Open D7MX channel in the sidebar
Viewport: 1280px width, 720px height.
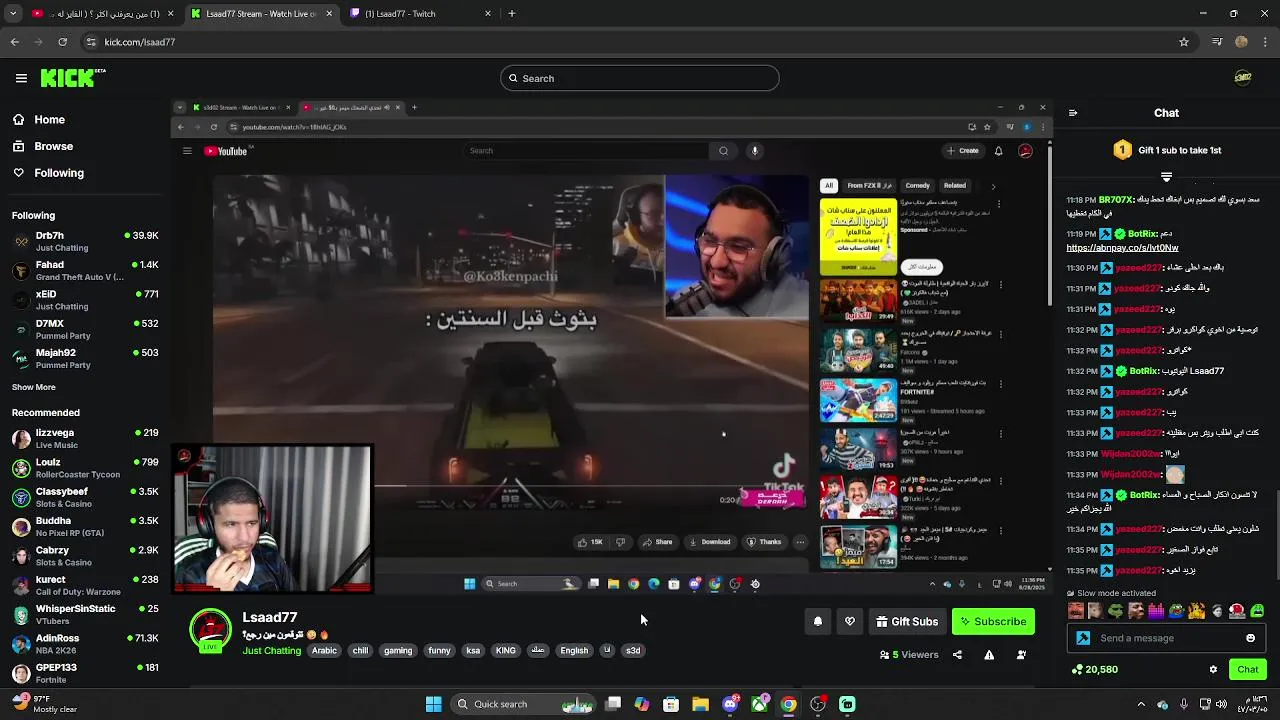85,329
